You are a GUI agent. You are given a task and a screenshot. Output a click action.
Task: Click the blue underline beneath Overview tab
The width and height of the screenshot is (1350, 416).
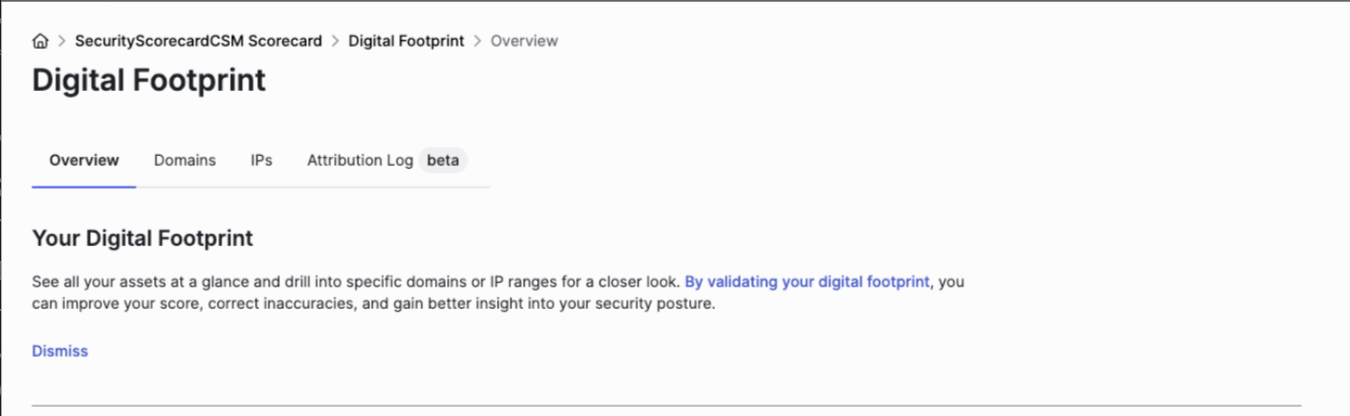pos(84,187)
